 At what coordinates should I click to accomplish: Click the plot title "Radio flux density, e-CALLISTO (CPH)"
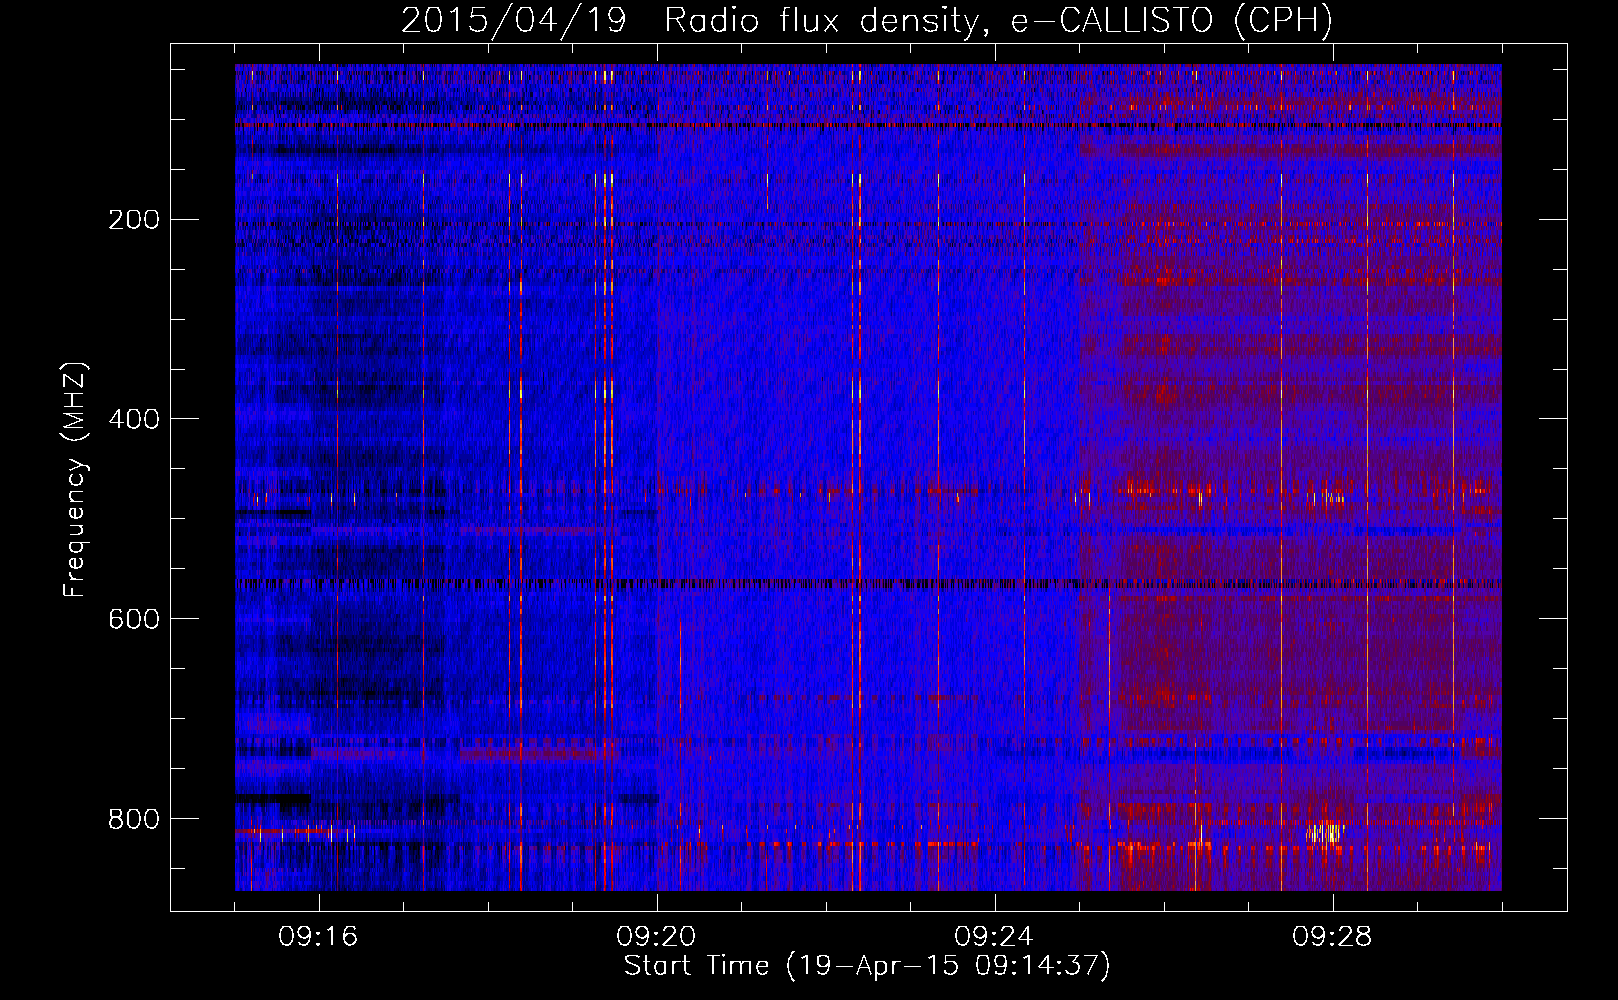(x=999, y=21)
